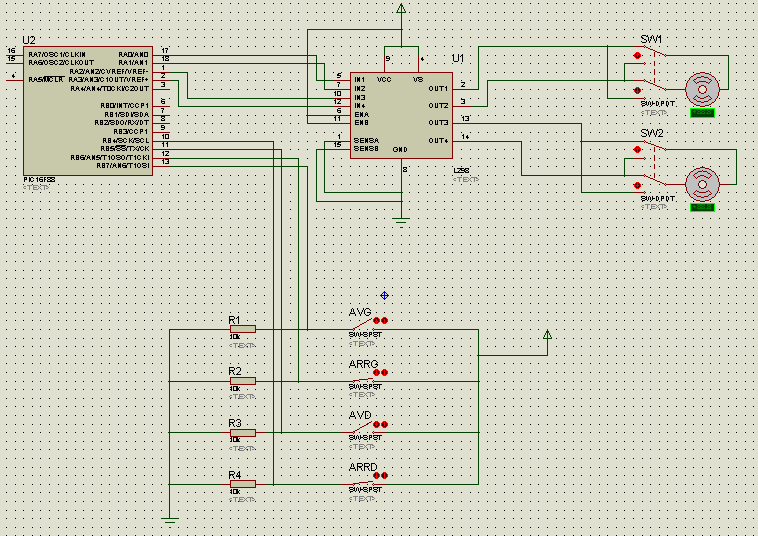Click the '10k' value under R1
The image size is (758, 536).
(235, 336)
